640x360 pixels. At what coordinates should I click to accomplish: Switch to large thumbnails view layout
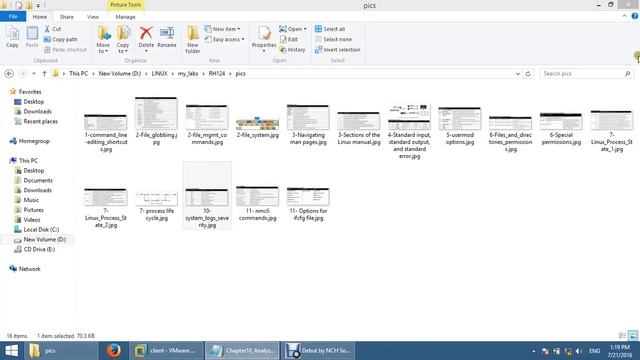pos(633,336)
